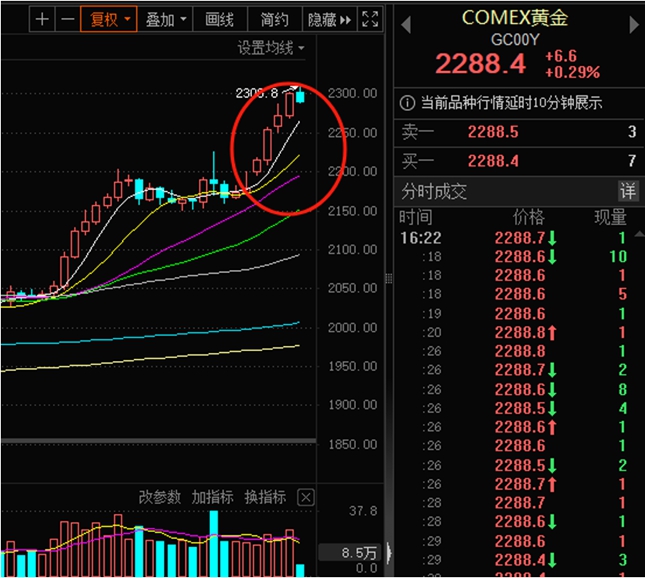Click the +6.6 price change value

click(561, 56)
